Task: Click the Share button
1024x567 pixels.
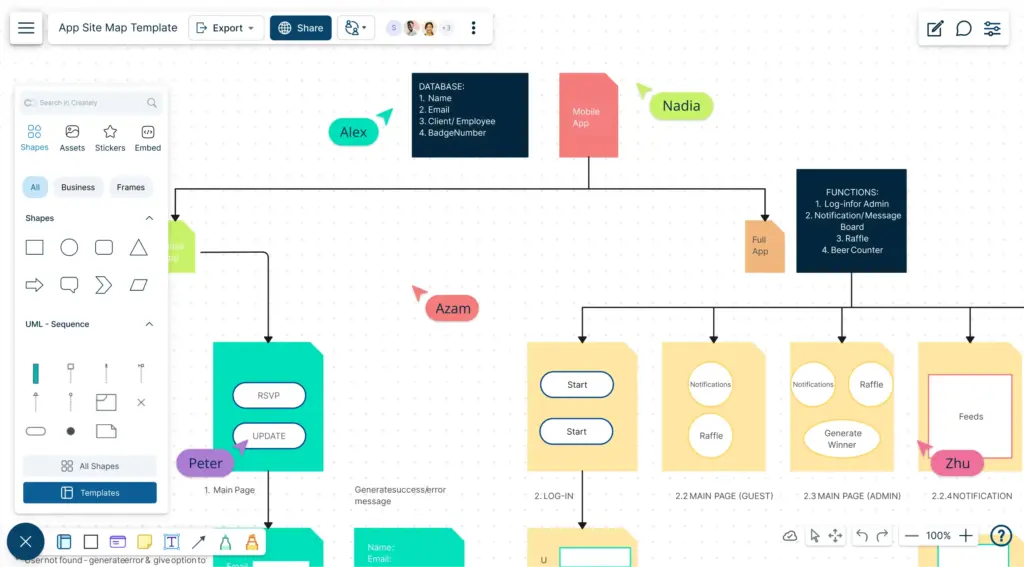Action: click(x=300, y=28)
